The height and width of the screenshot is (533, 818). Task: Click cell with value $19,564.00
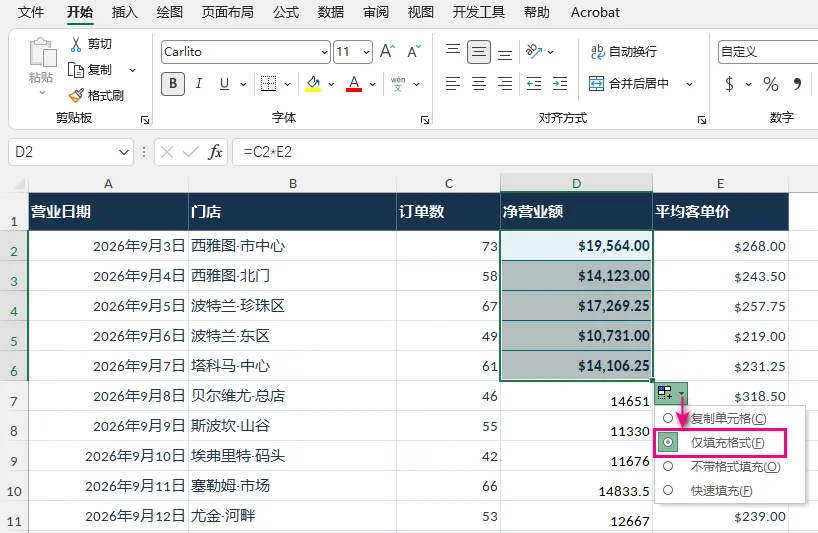tap(576, 246)
